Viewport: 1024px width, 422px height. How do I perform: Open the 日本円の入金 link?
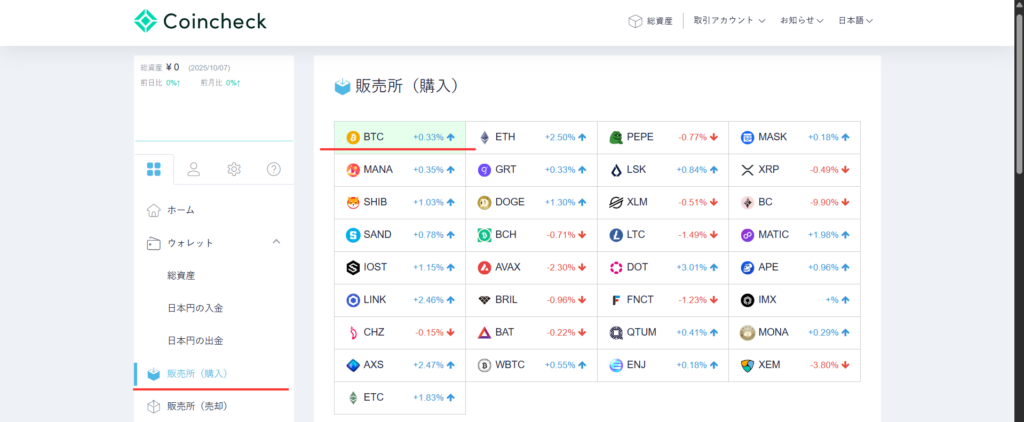(x=194, y=308)
